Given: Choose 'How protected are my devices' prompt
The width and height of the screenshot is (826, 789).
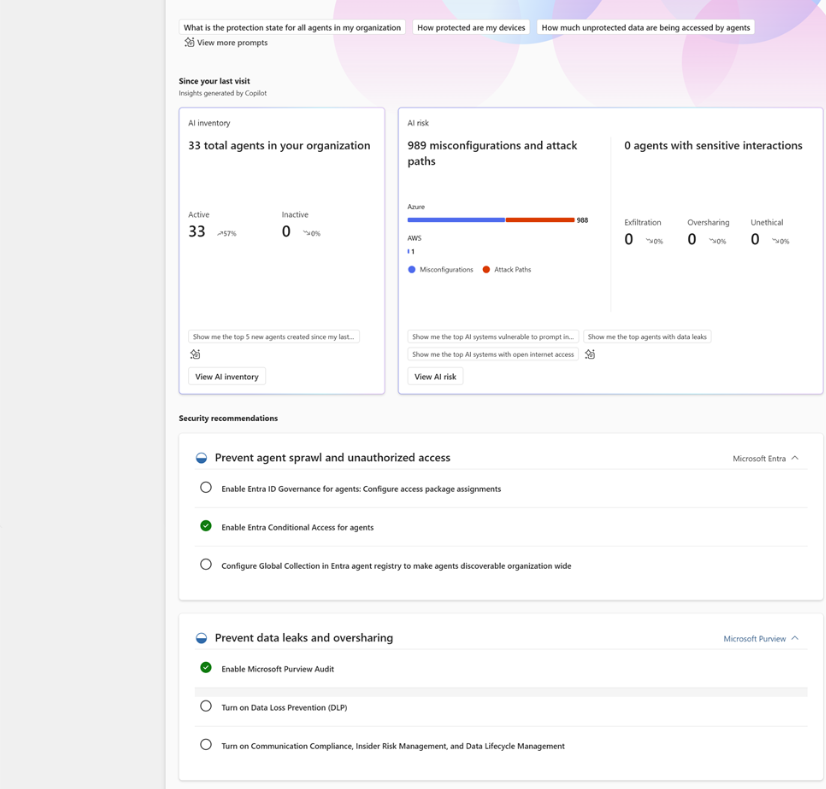Looking at the screenshot, I should 471,27.
